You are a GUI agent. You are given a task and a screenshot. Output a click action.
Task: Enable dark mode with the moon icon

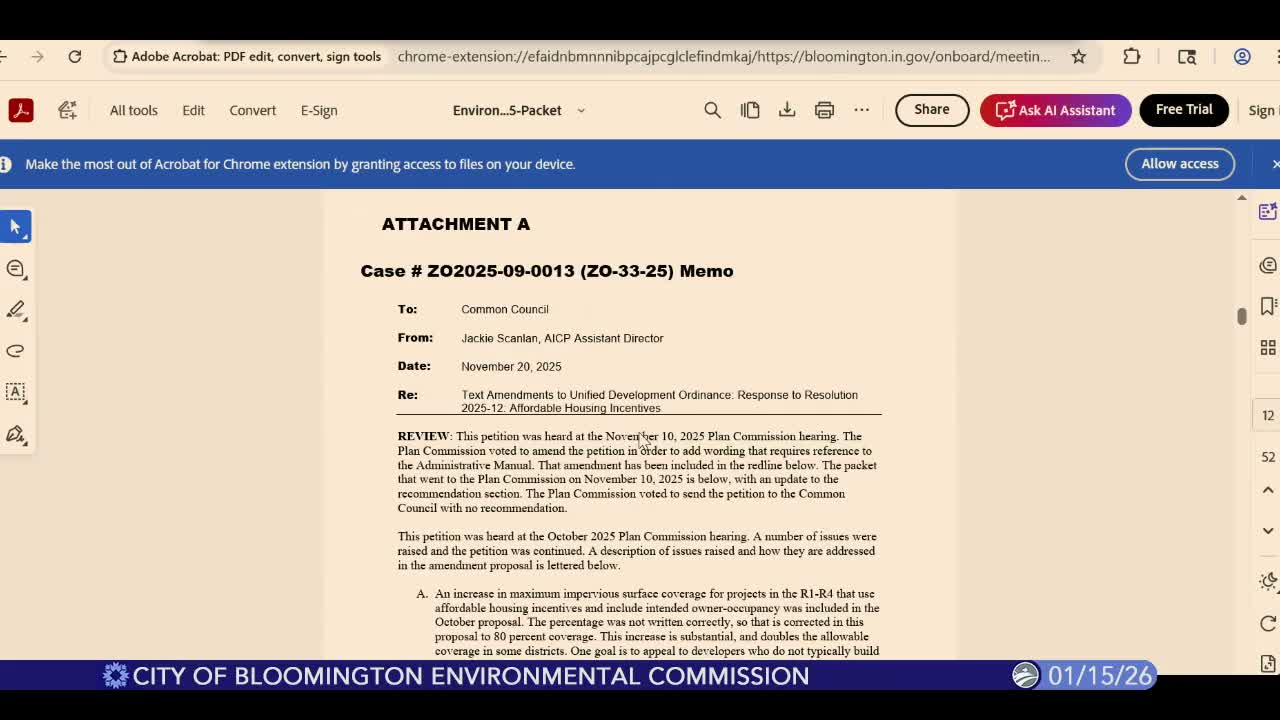coord(1267,580)
